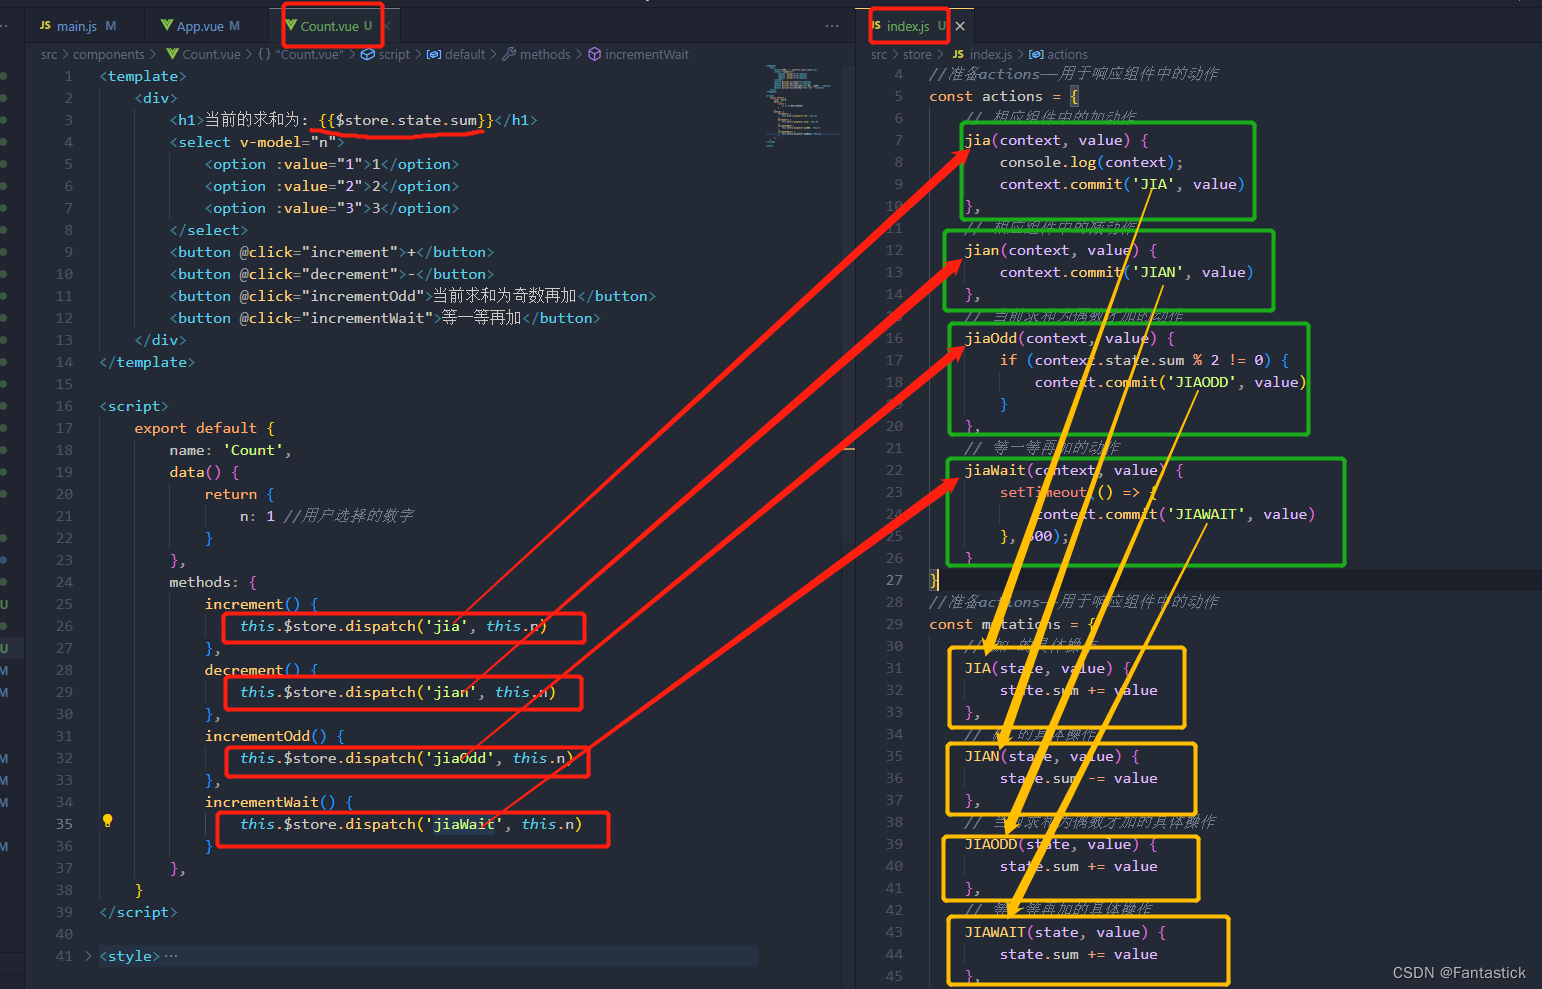
Task: Click "this.$store.dispatch('jiaOdd', this.n)" line
Action: pos(406,758)
